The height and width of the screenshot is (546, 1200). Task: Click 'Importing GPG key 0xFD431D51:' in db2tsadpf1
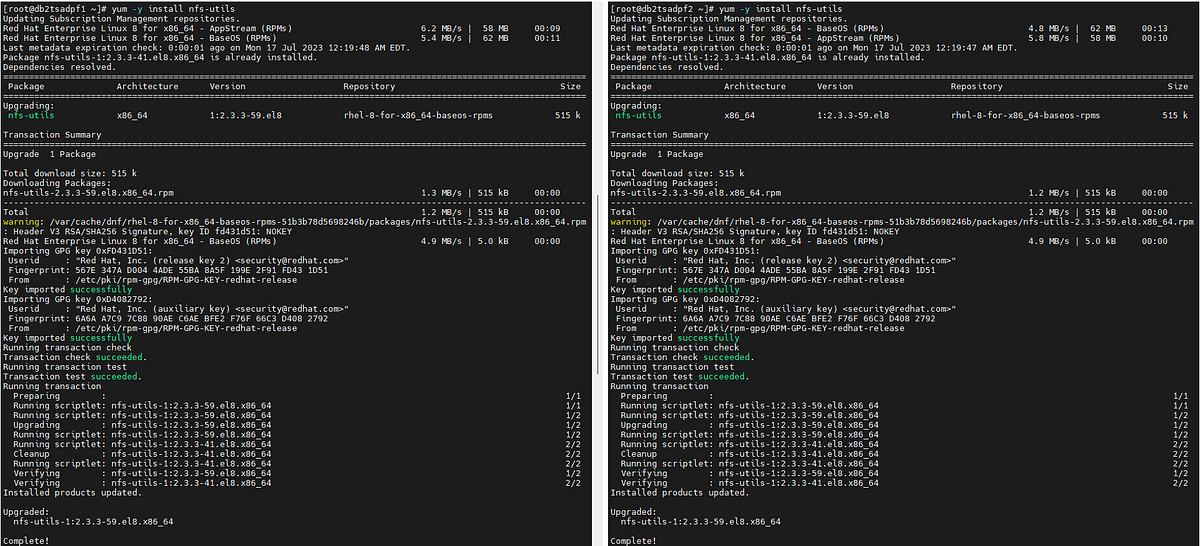coord(75,251)
